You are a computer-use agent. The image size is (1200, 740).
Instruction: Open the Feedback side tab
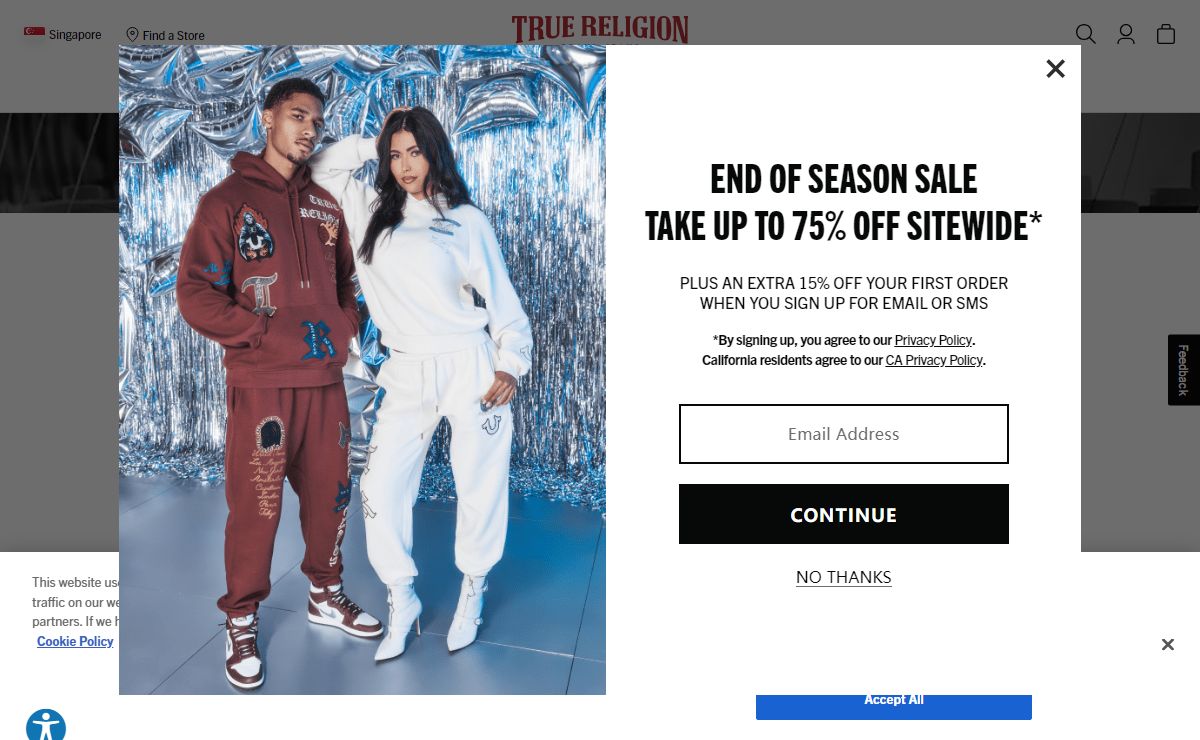pos(1184,370)
